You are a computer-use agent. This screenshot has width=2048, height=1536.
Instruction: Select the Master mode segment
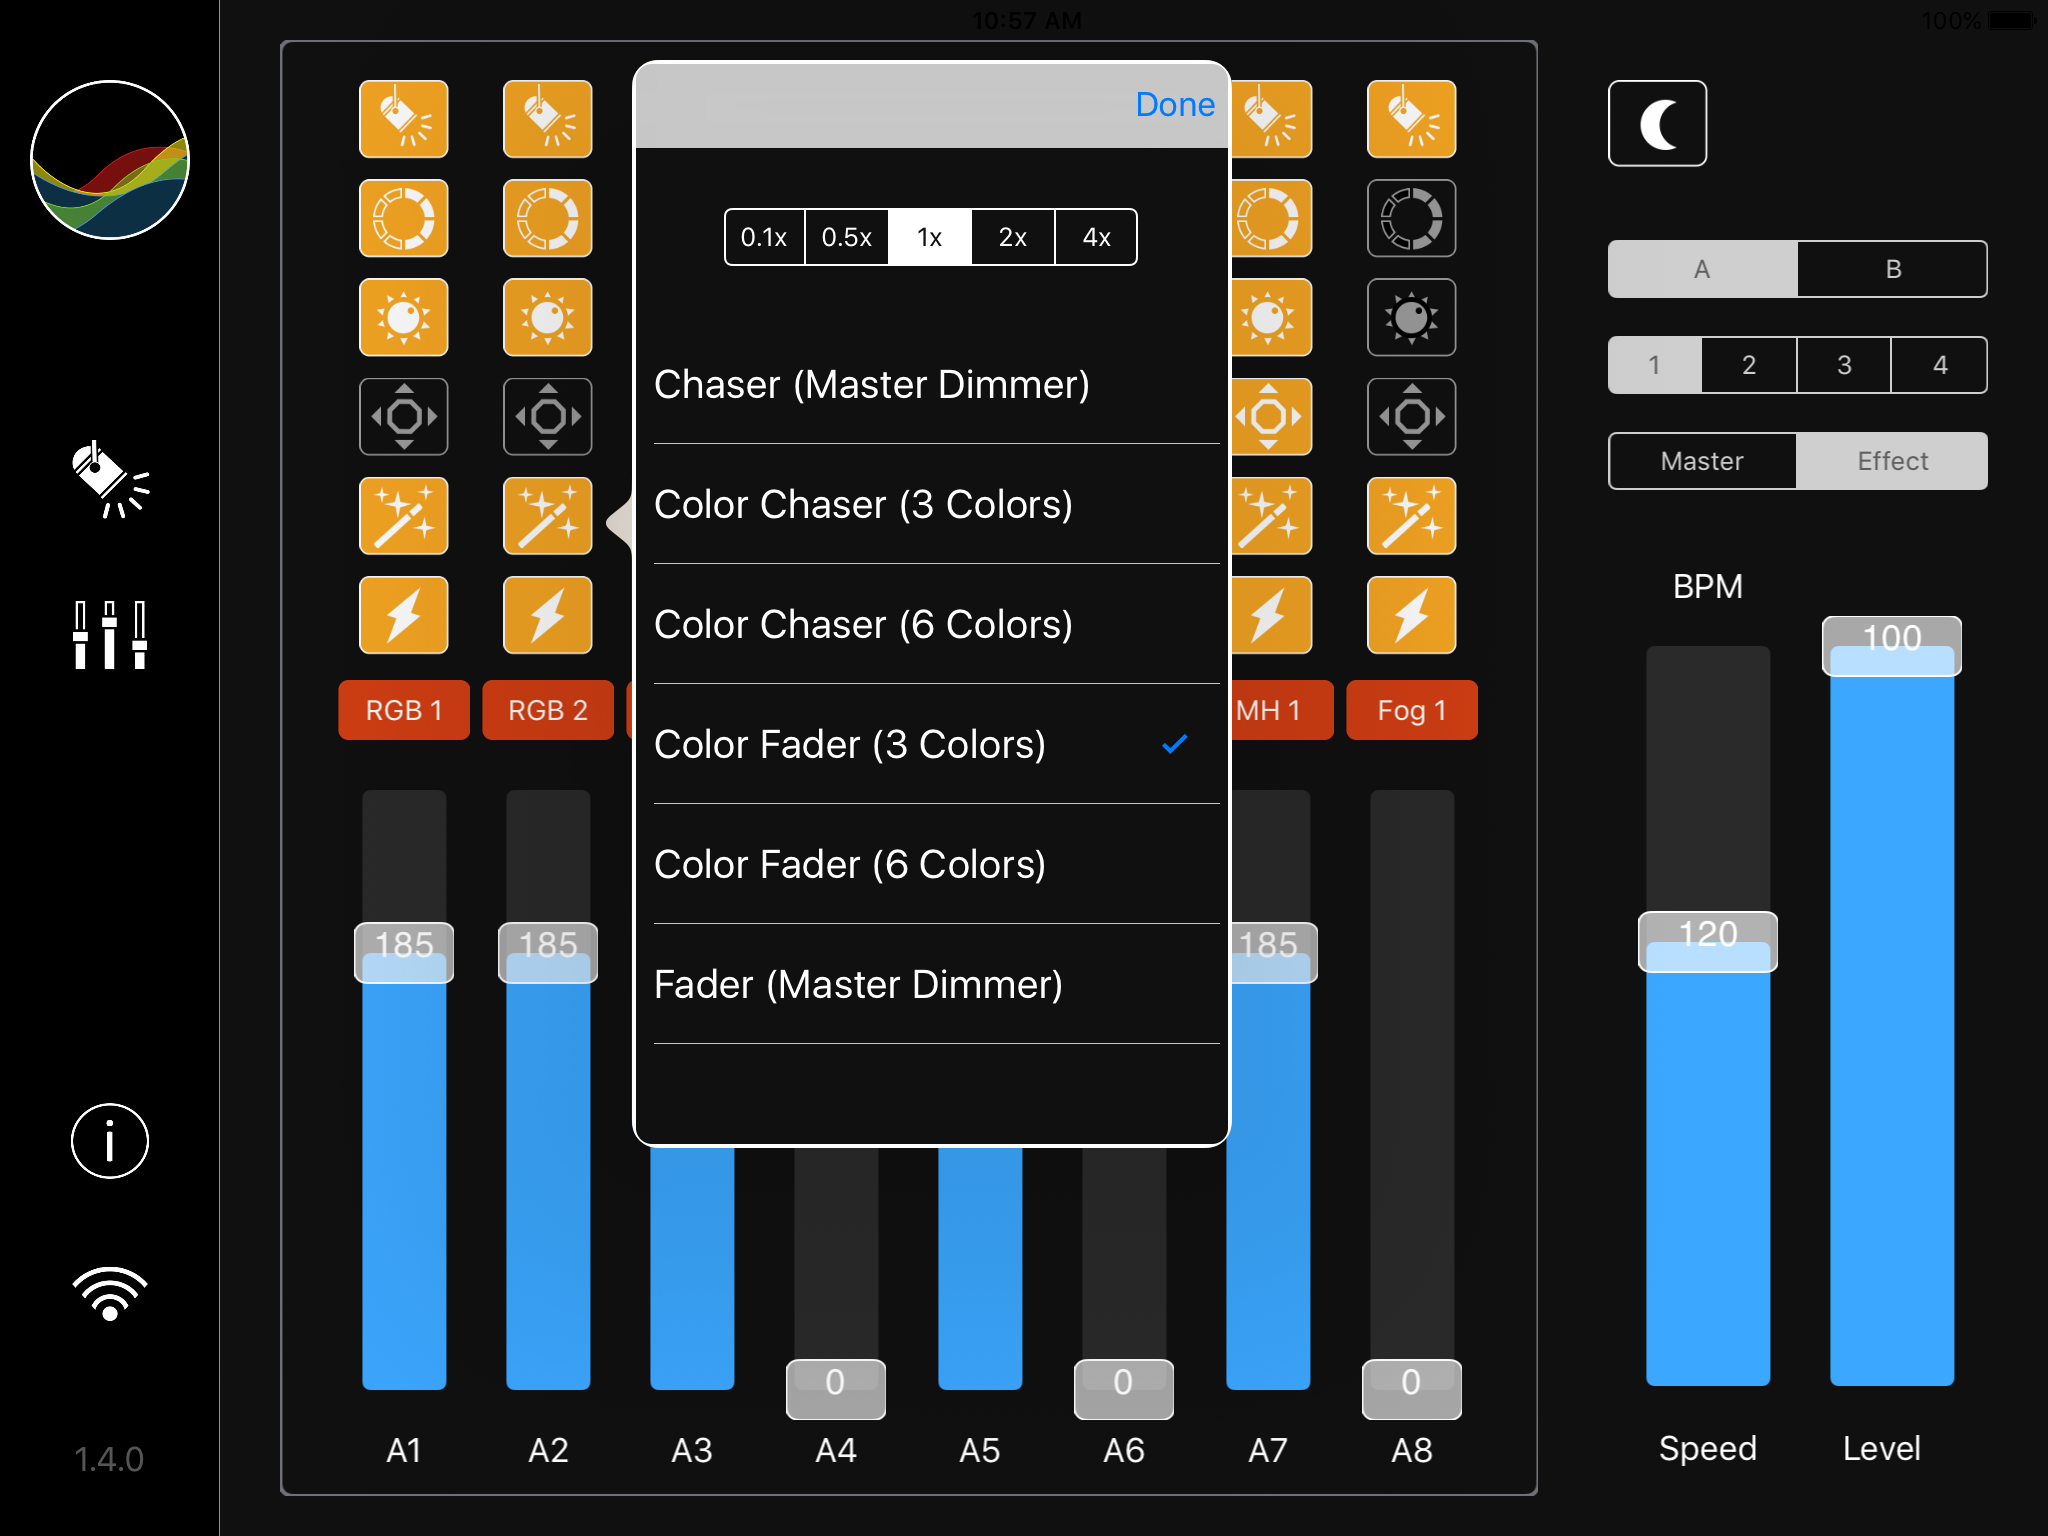[x=1702, y=461]
